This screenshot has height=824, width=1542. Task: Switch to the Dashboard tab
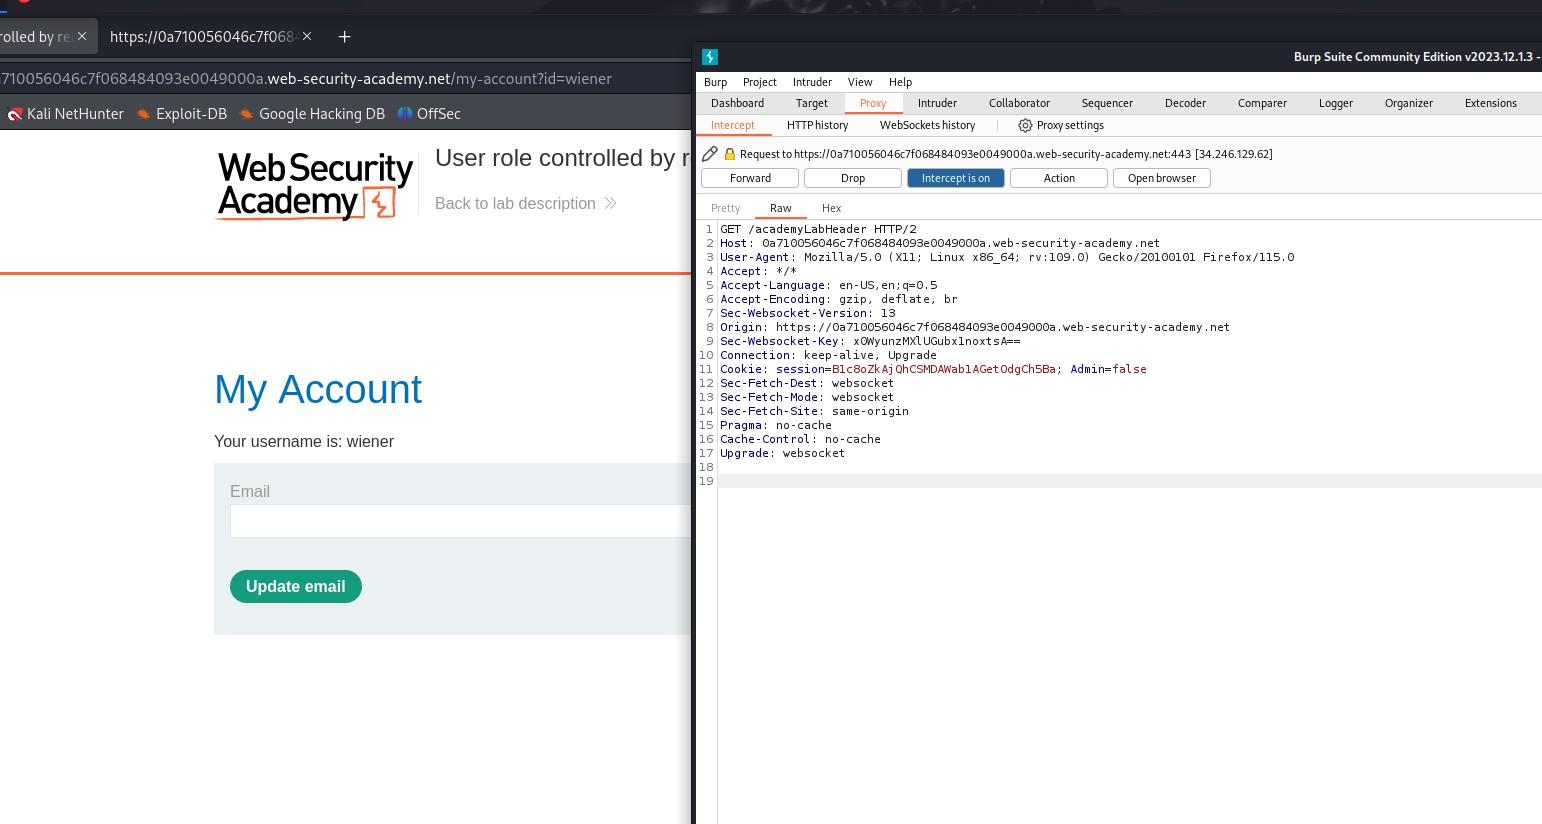pyautogui.click(x=737, y=103)
